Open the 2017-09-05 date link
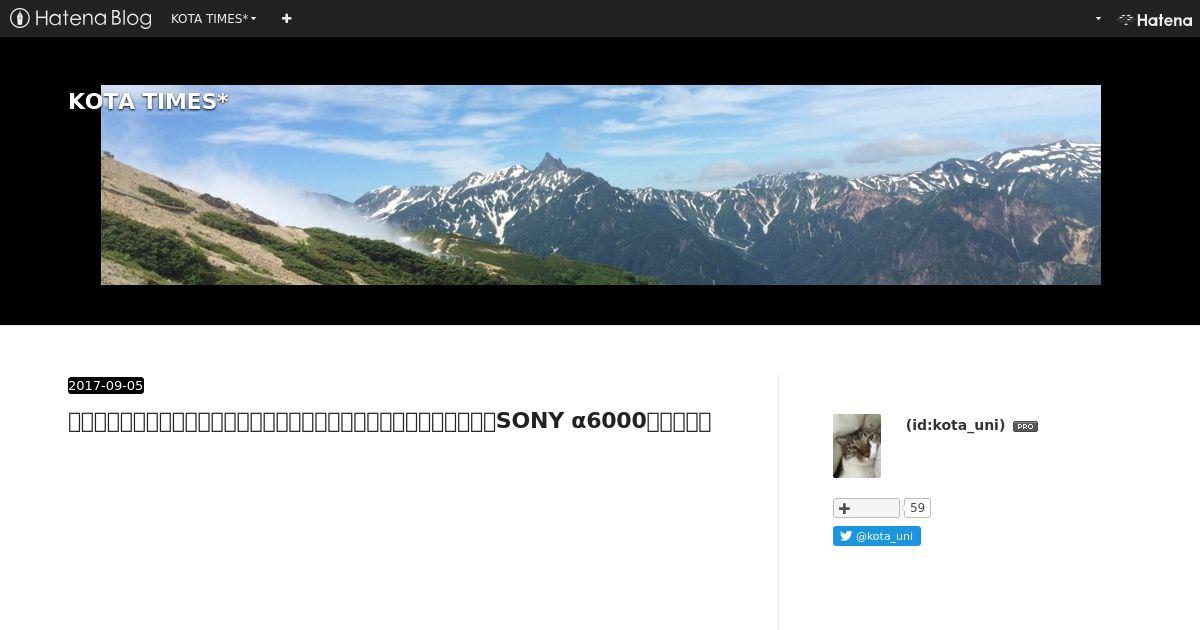Image resolution: width=1200 pixels, height=630 pixels. coord(105,386)
